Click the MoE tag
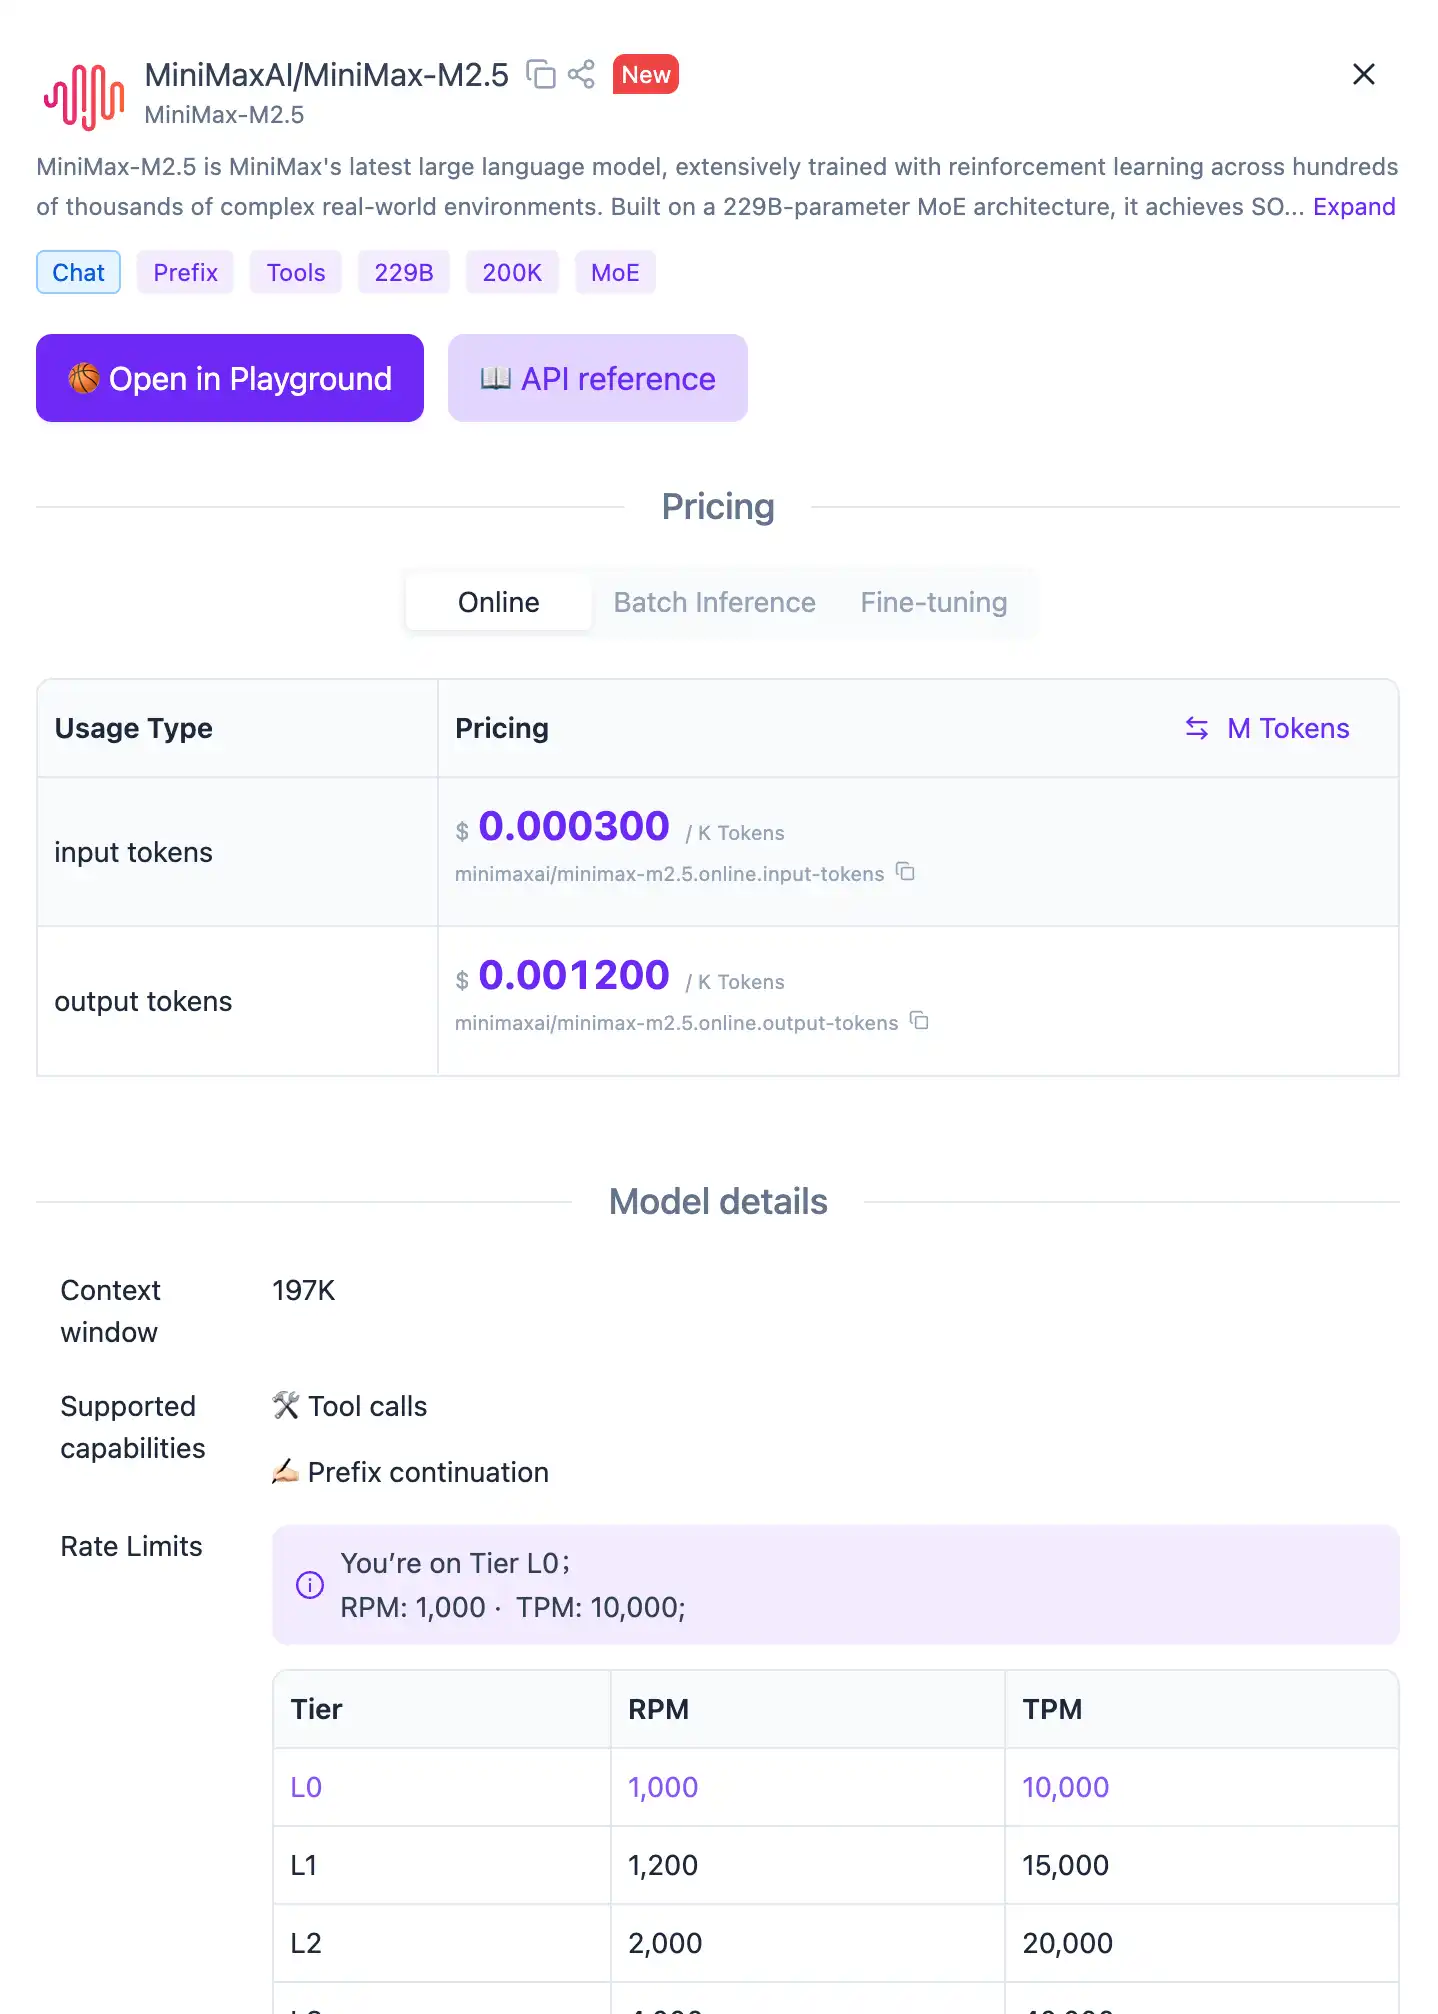This screenshot has height=2014, width=1438. 614,273
